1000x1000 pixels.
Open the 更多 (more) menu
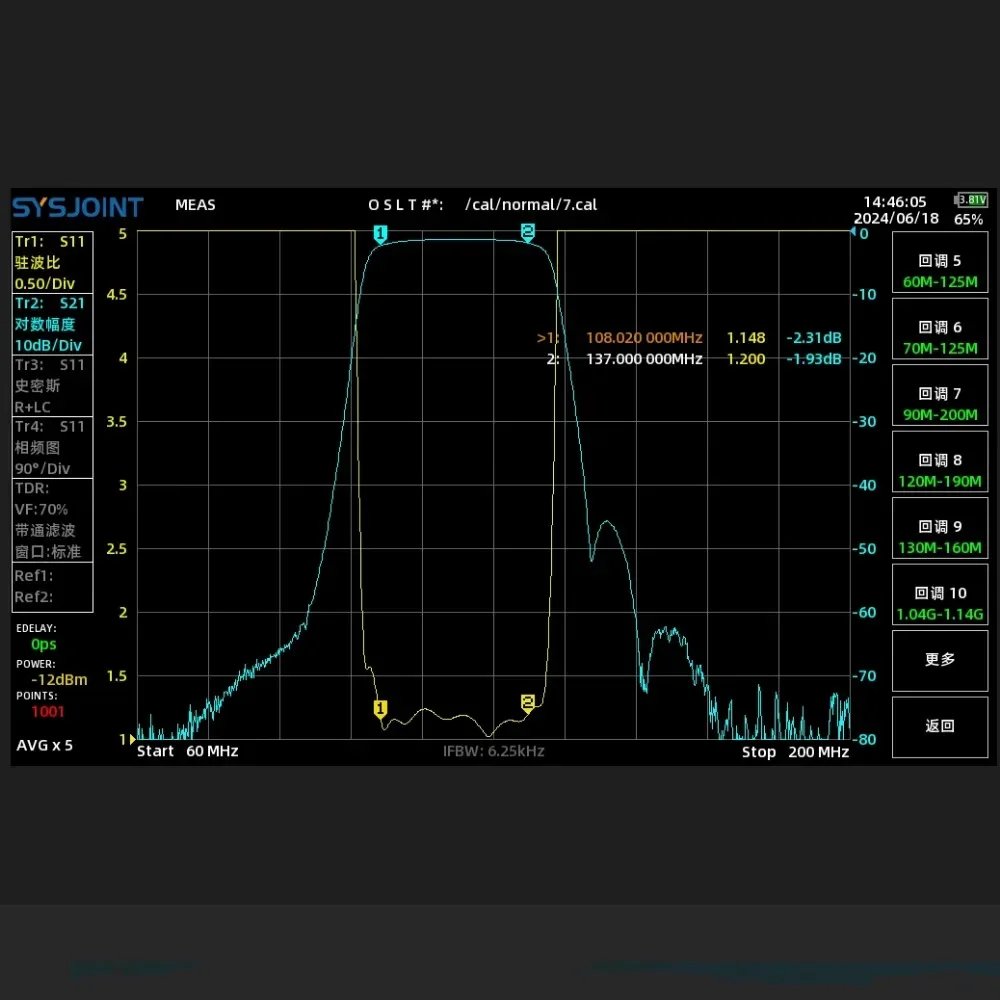[x=939, y=660]
